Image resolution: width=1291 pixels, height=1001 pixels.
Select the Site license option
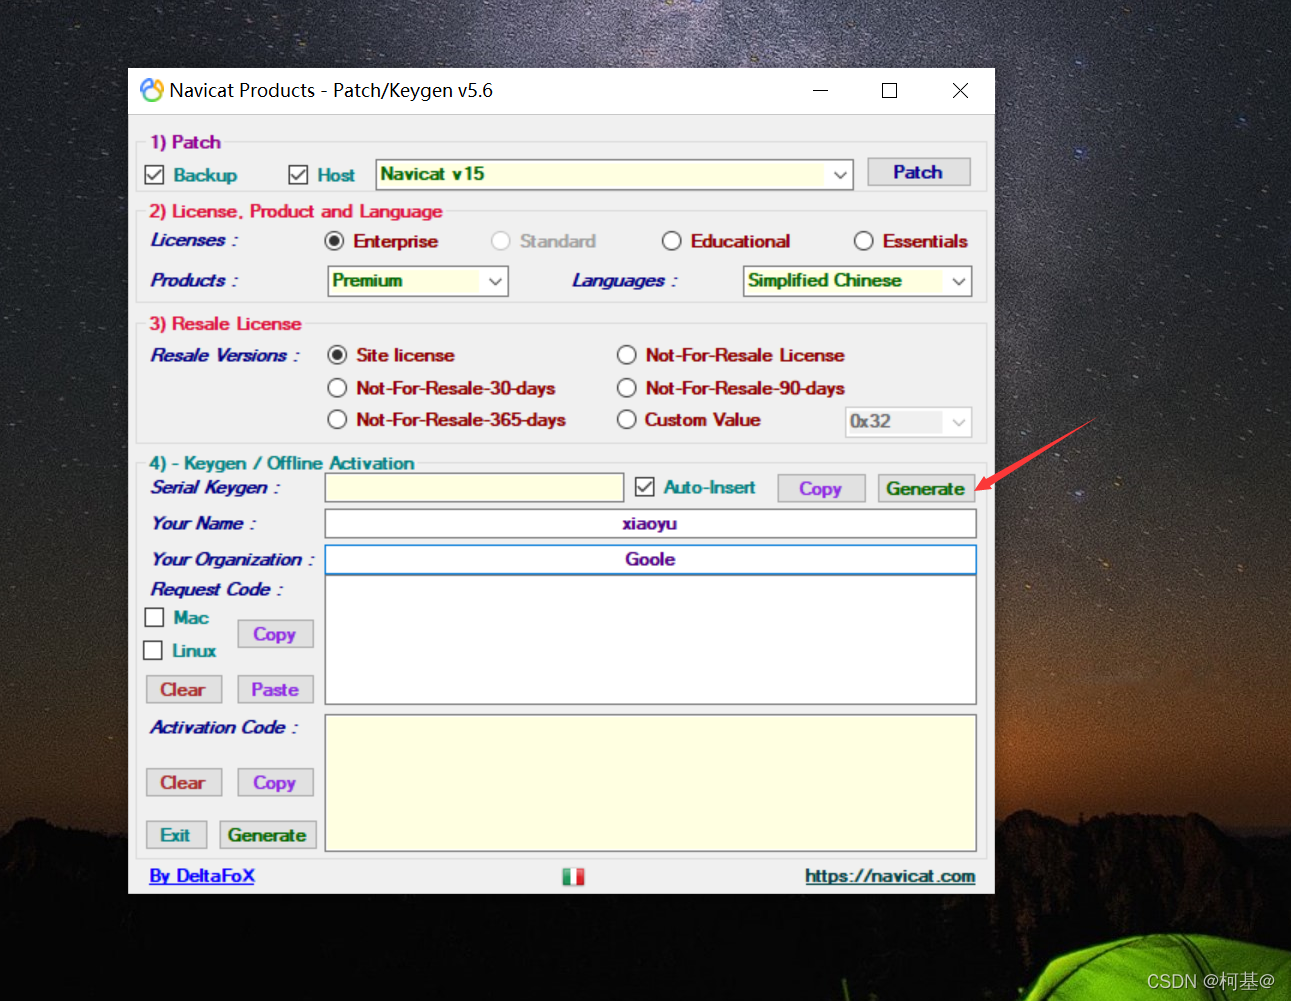pos(338,355)
